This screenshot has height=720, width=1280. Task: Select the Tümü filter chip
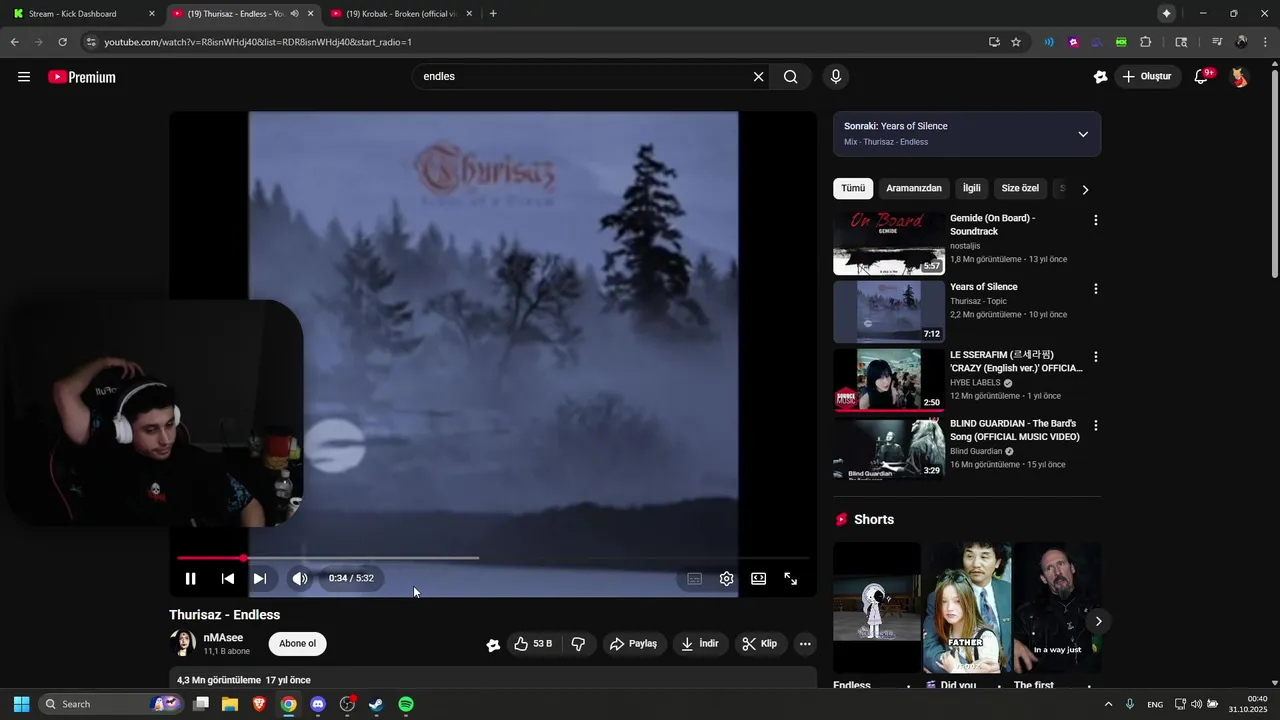pos(853,188)
